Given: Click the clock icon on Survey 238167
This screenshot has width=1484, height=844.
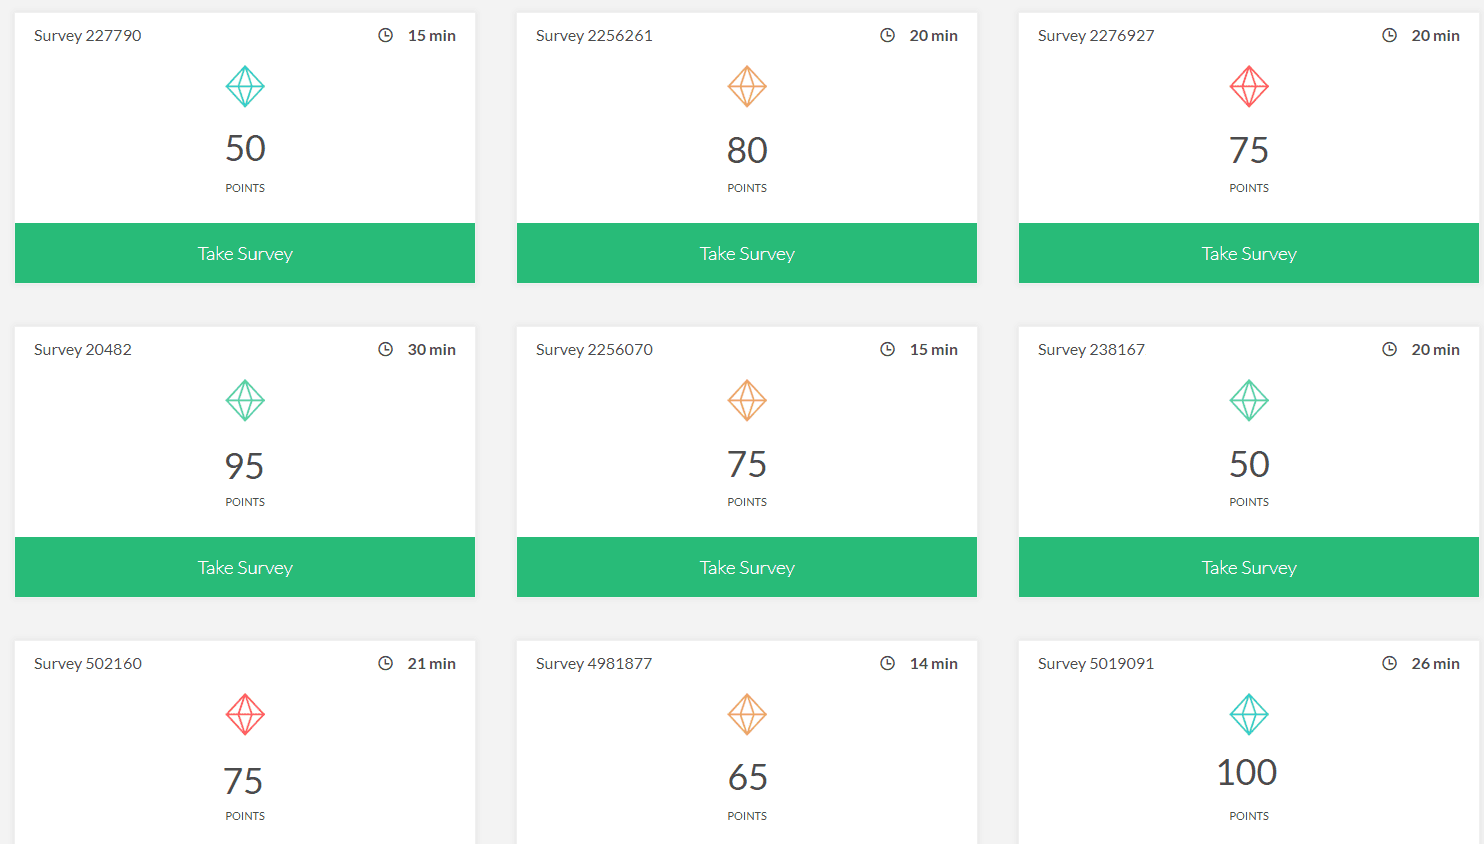Looking at the screenshot, I should coord(1389,349).
